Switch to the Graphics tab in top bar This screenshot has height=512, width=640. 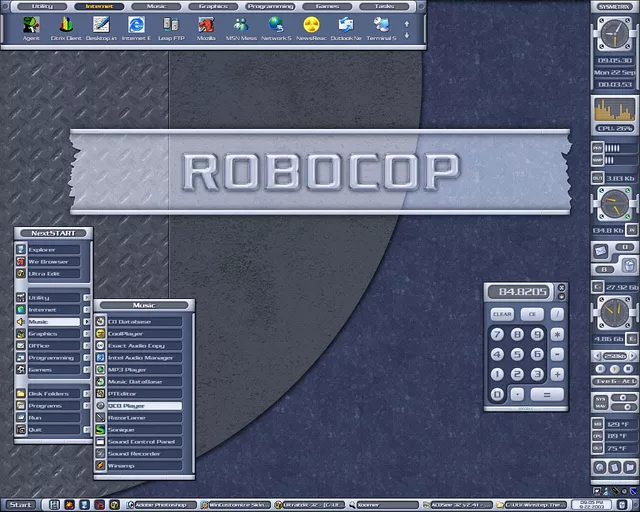pyautogui.click(x=213, y=6)
